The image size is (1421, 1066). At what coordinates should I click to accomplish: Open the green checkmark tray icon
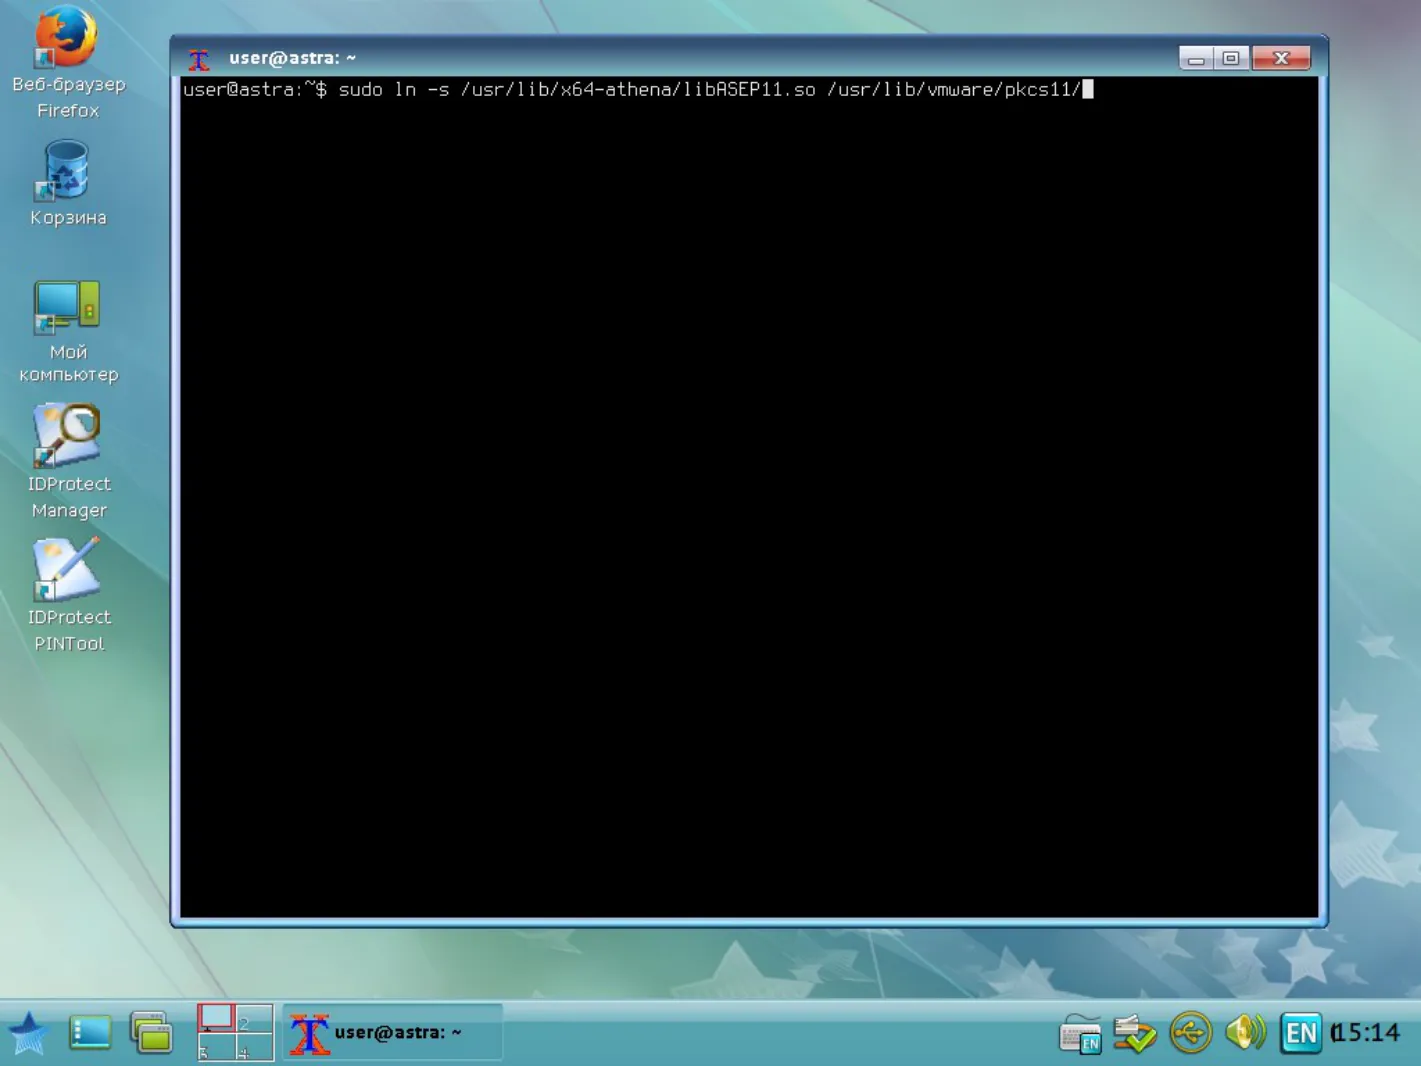coord(1135,1034)
